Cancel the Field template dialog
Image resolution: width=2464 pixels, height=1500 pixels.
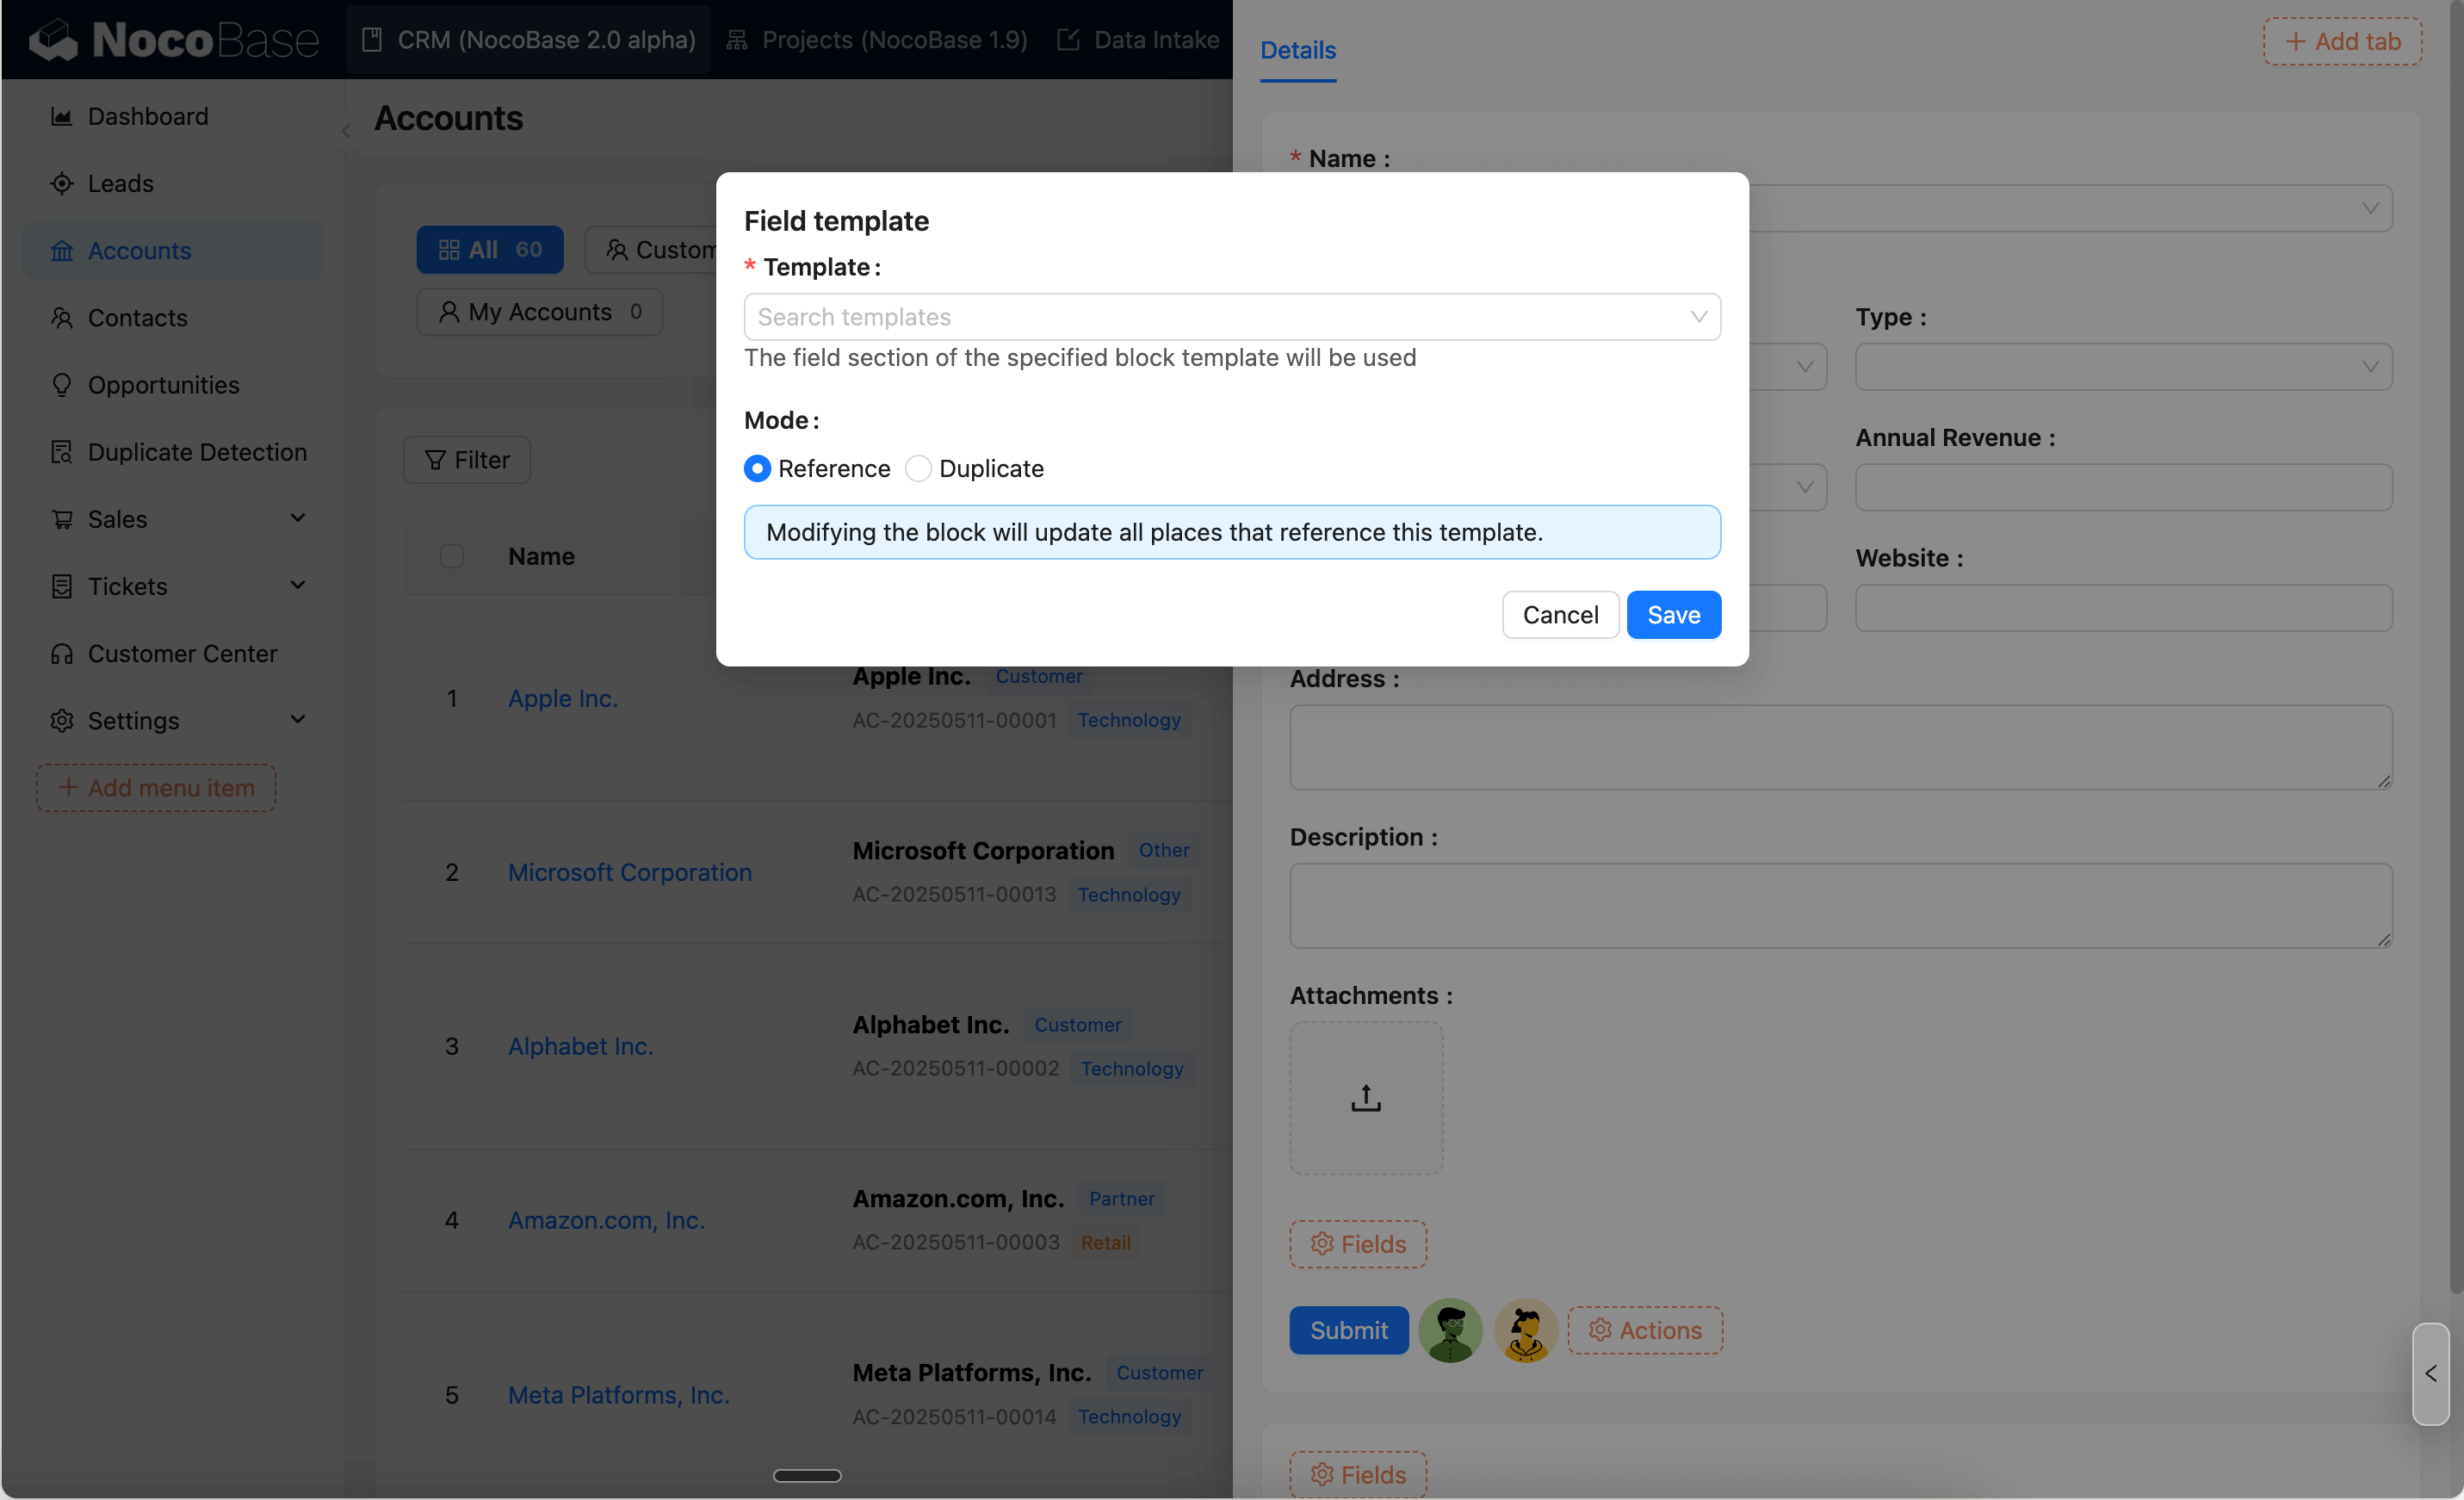tap(1559, 615)
